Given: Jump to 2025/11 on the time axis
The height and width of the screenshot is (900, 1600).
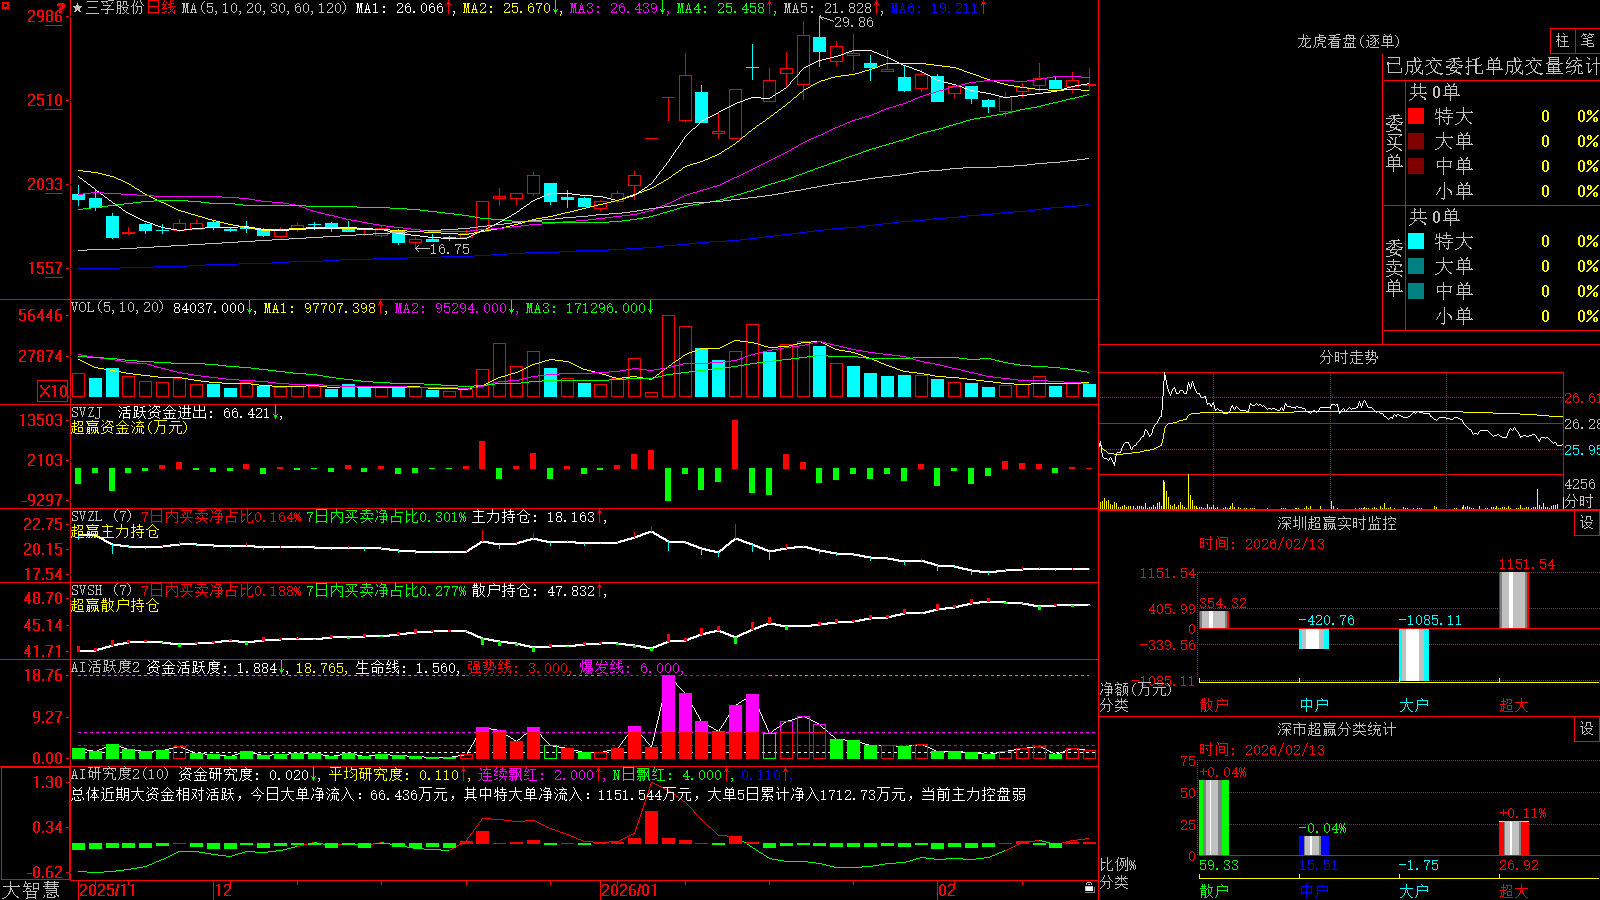Looking at the screenshot, I should coord(107,890).
